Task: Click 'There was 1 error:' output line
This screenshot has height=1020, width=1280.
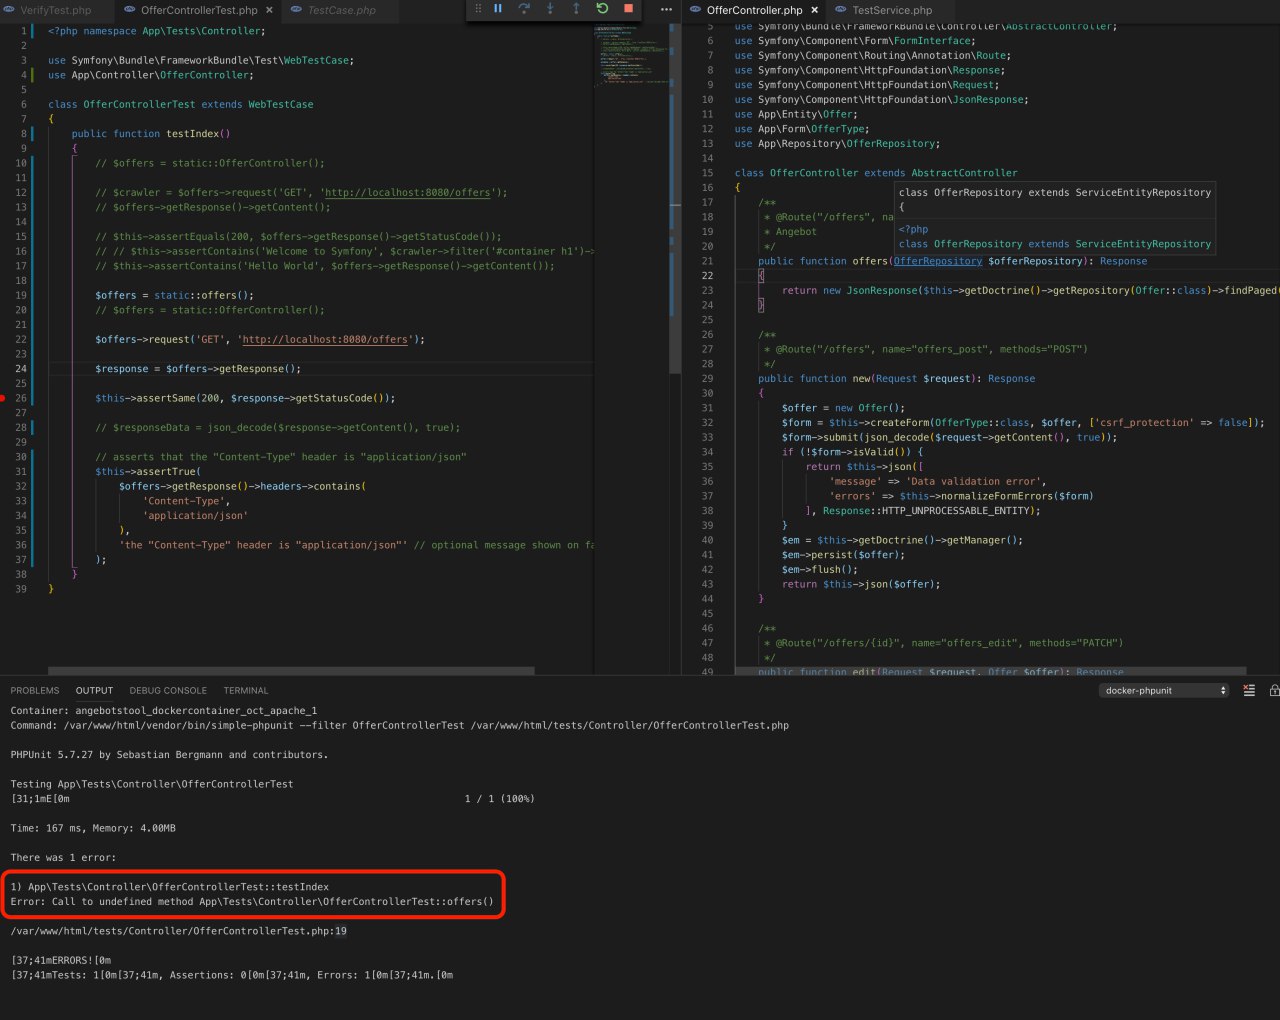Action: [x=63, y=857]
